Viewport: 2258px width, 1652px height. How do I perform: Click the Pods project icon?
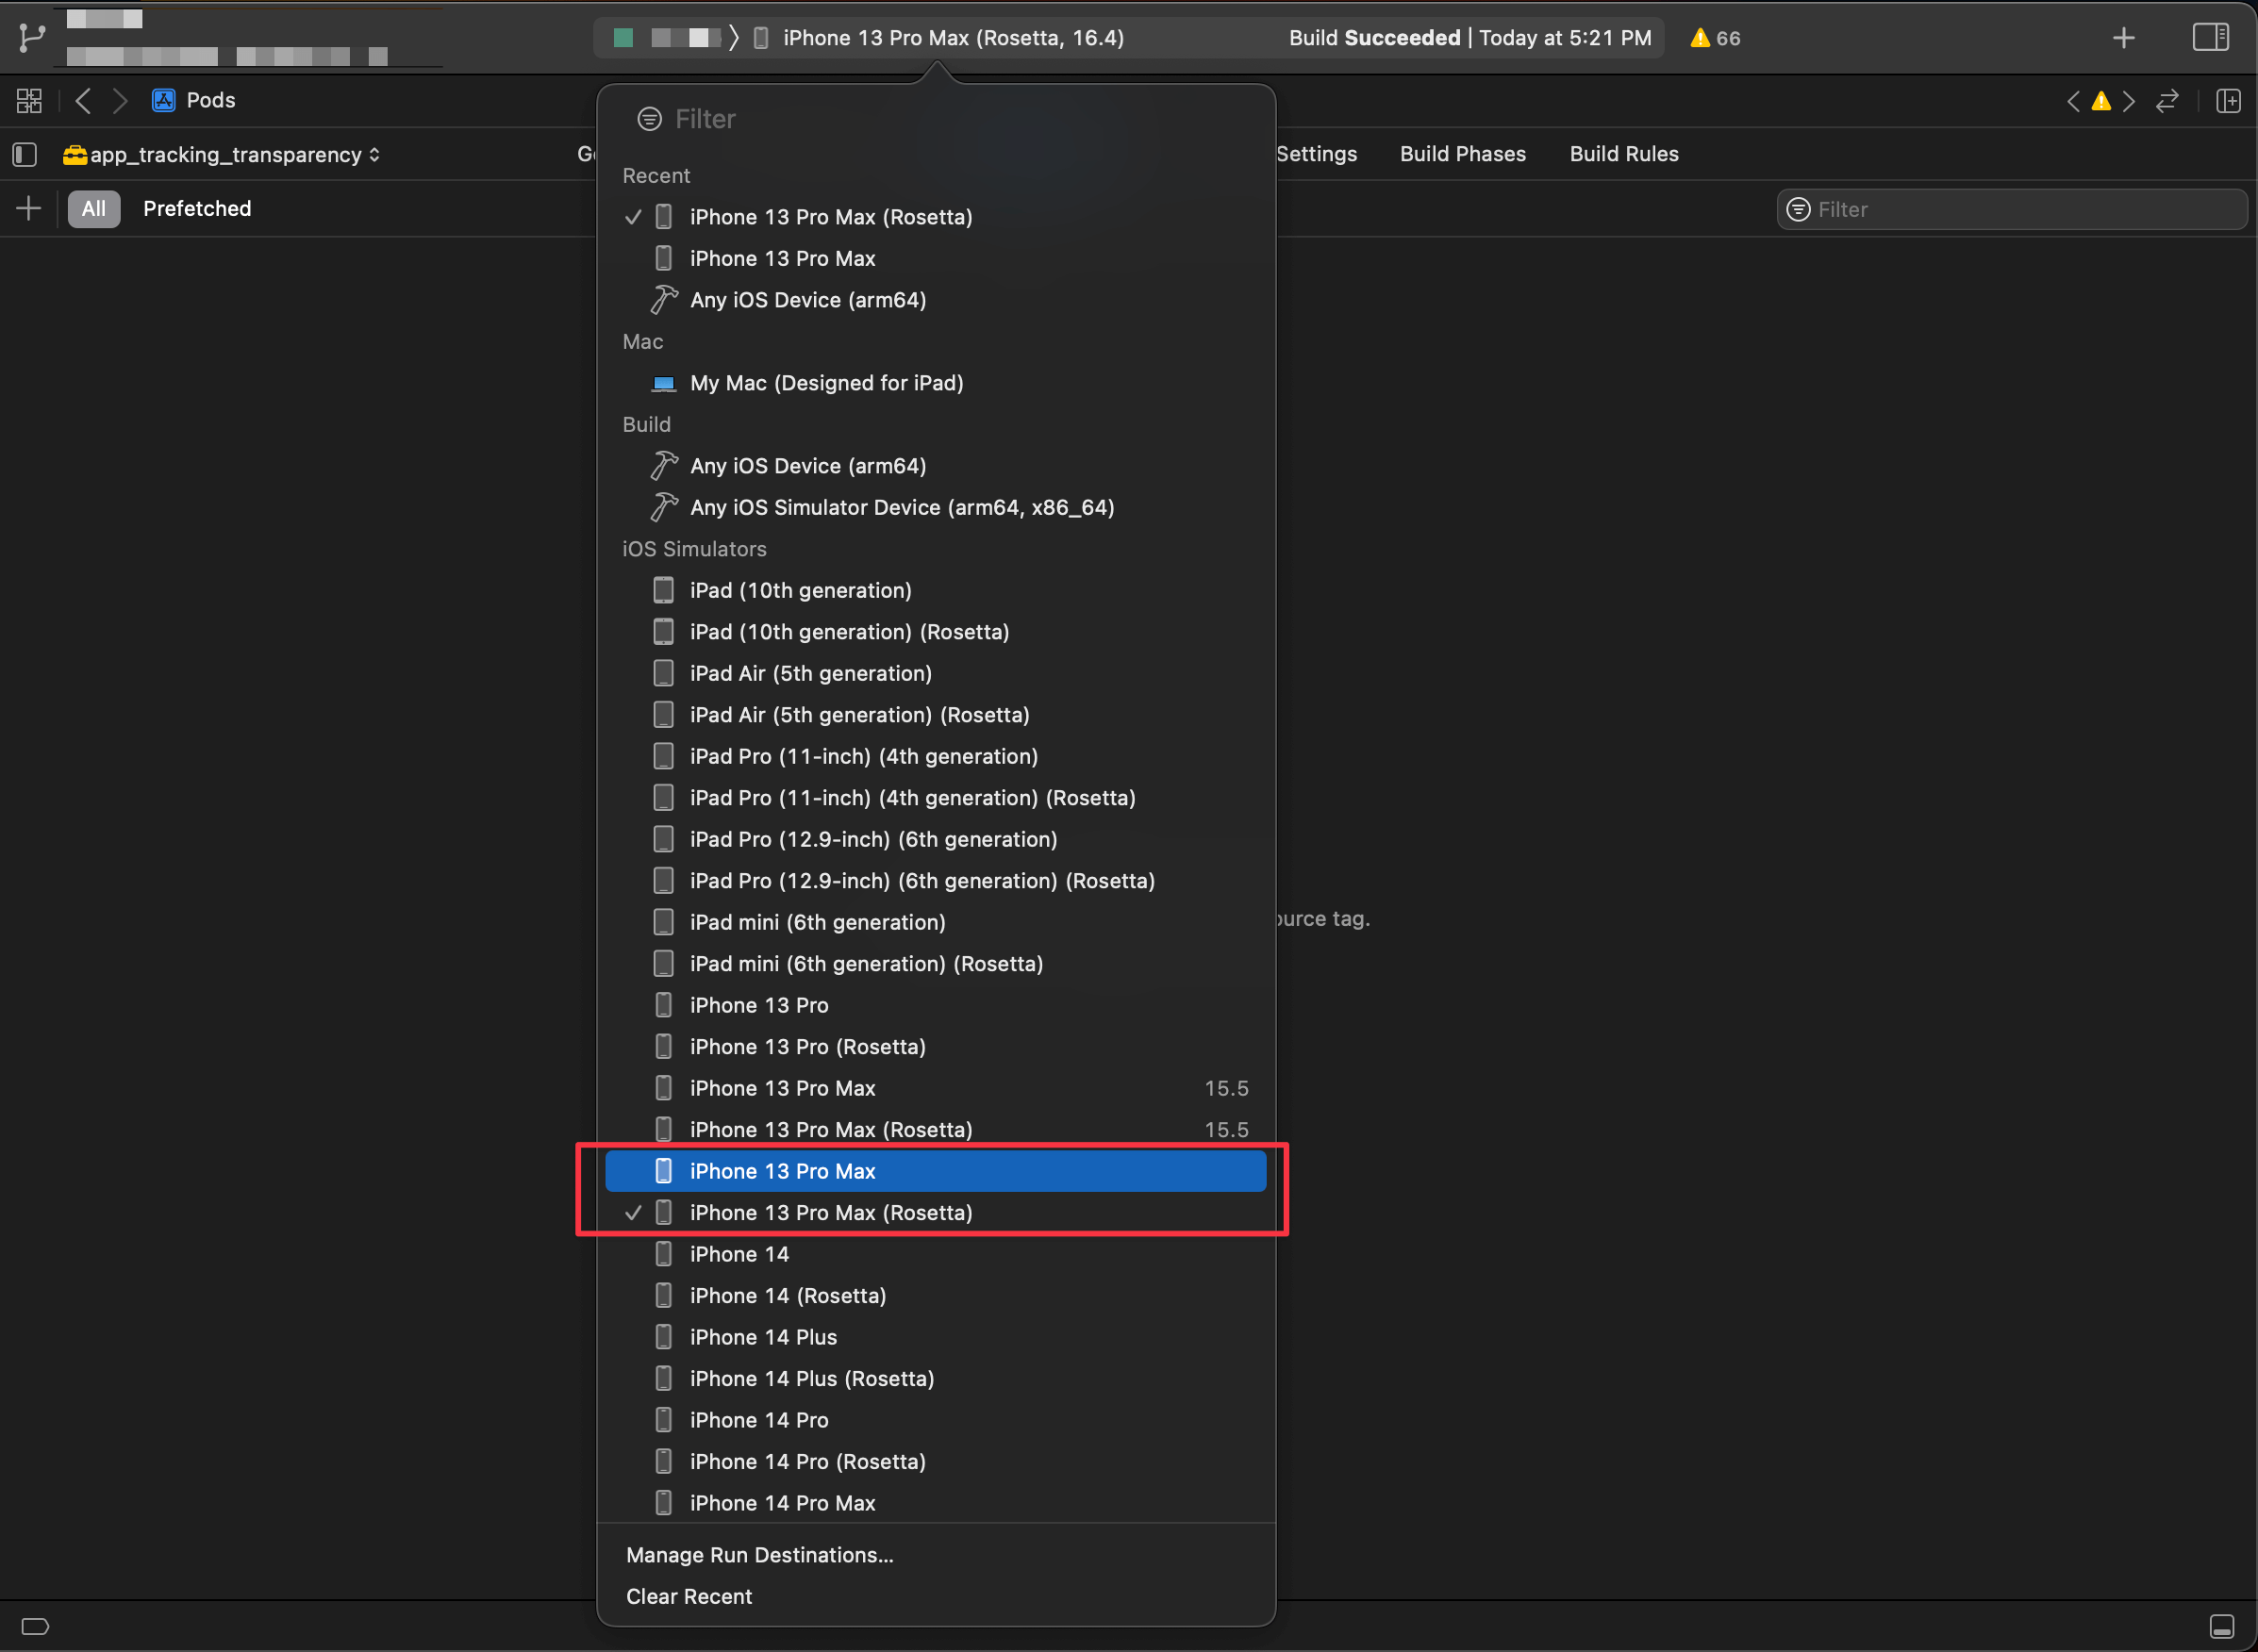pos(163,100)
